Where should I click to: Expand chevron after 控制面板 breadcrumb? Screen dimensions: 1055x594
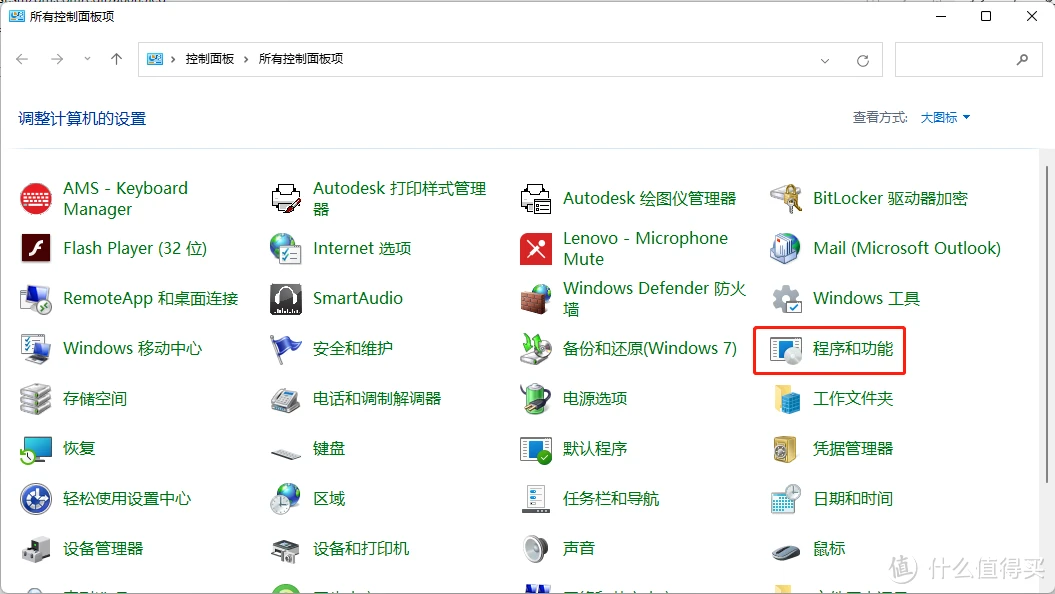246,59
